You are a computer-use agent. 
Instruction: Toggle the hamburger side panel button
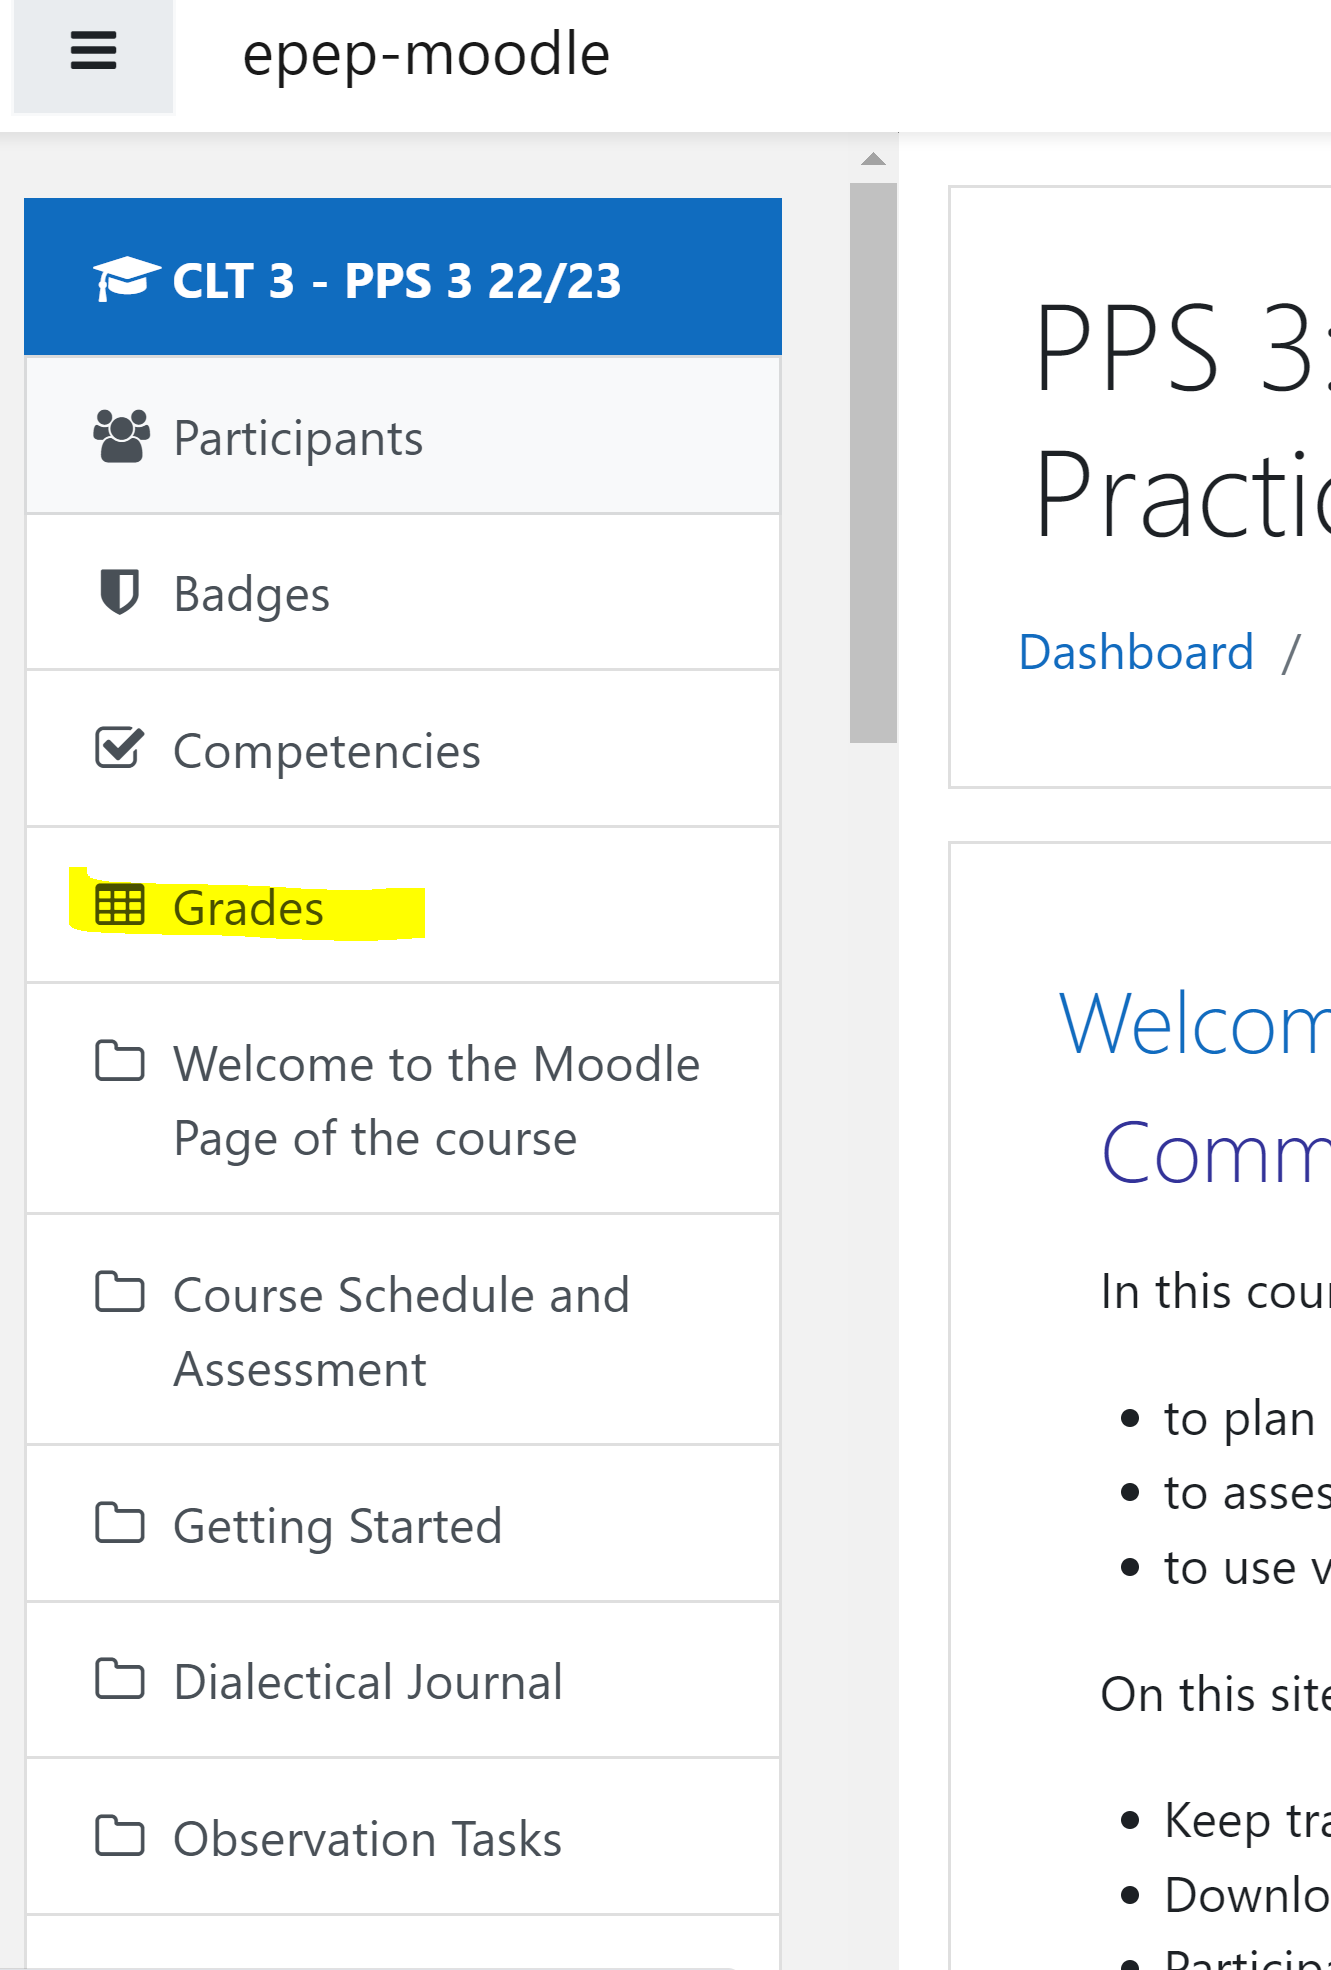pyautogui.click(x=93, y=52)
